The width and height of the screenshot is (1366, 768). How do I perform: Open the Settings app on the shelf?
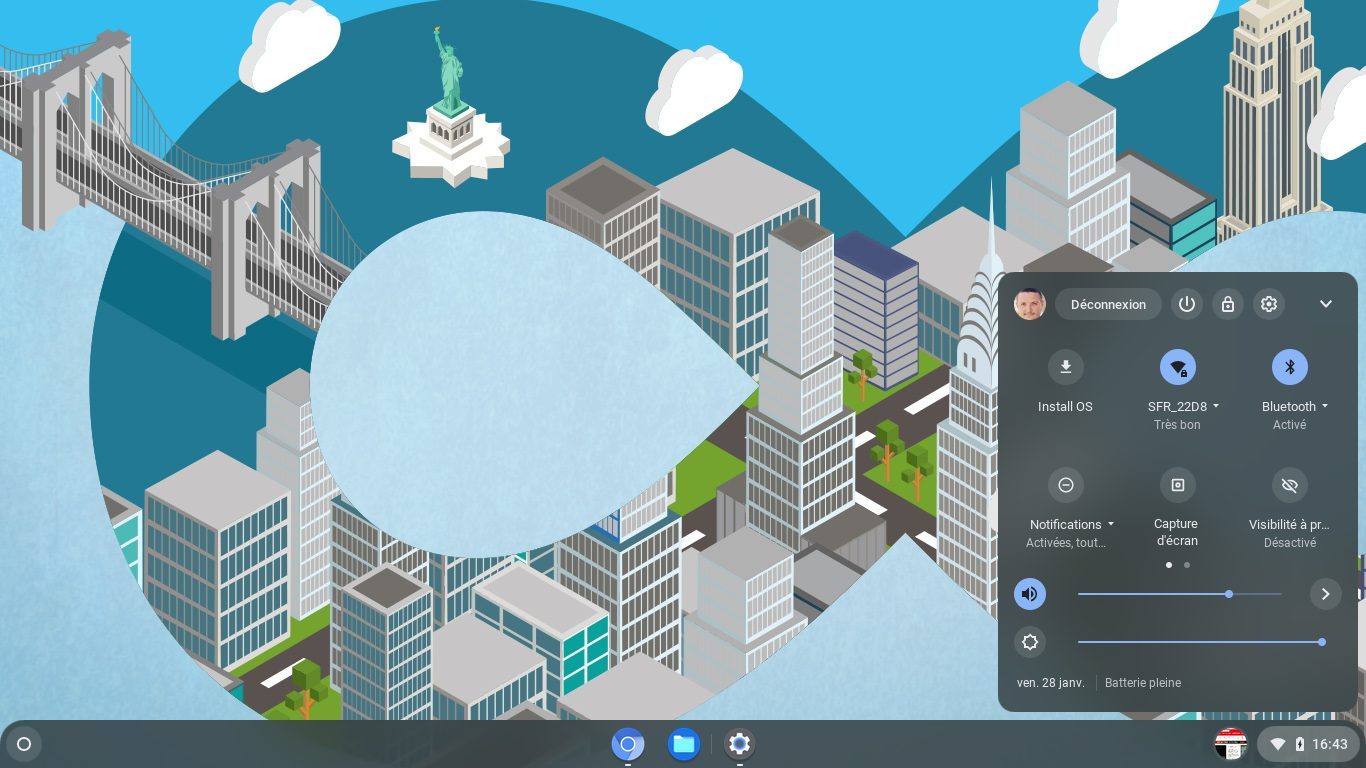(739, 744)
